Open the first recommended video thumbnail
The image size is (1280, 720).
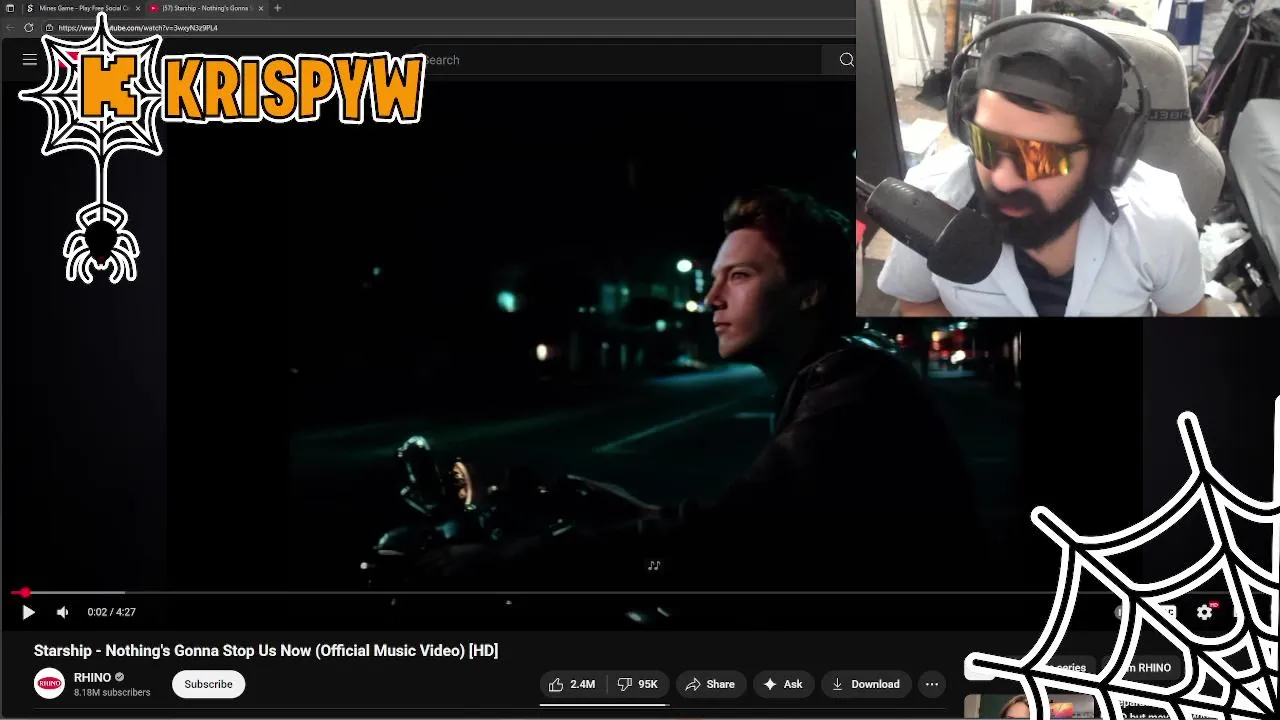point(1030,707)
